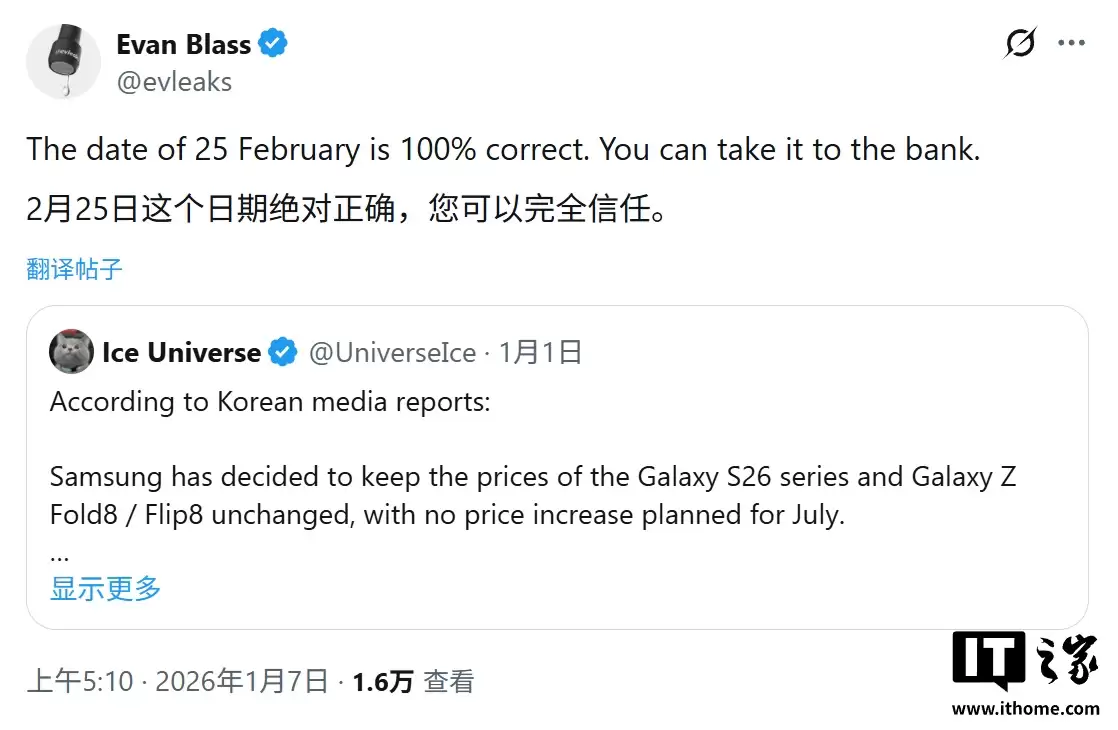Open Grok analysis for this post
1118x730 pixels.
coord(1019,43)
